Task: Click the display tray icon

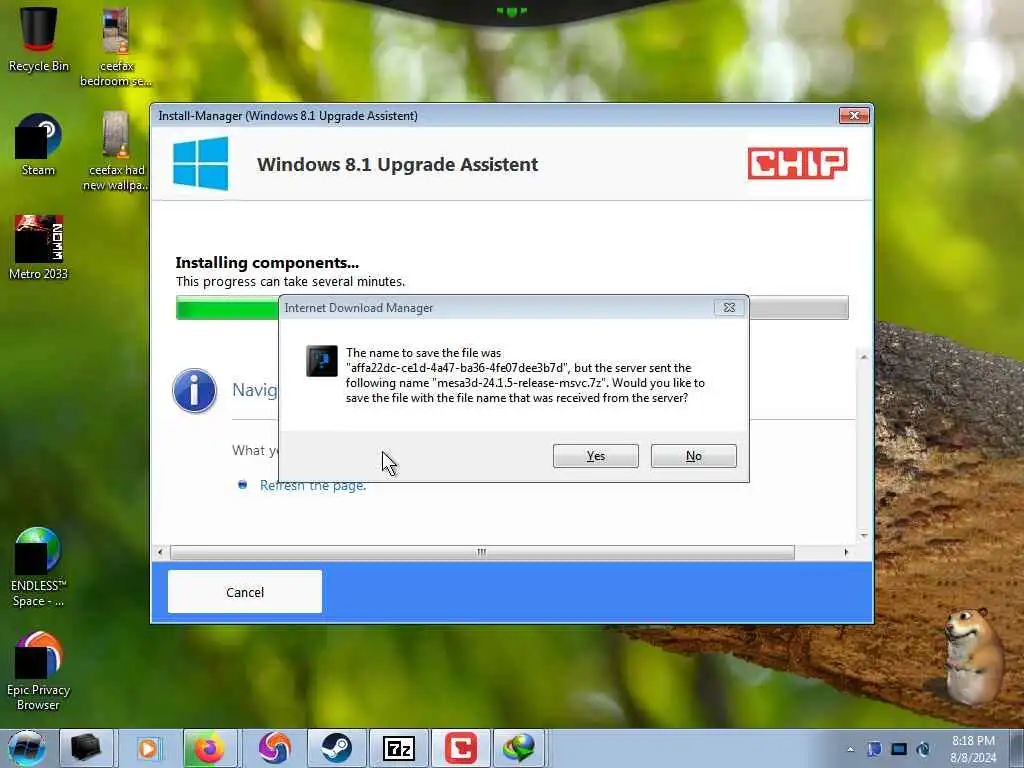Action: pos(899,749)
